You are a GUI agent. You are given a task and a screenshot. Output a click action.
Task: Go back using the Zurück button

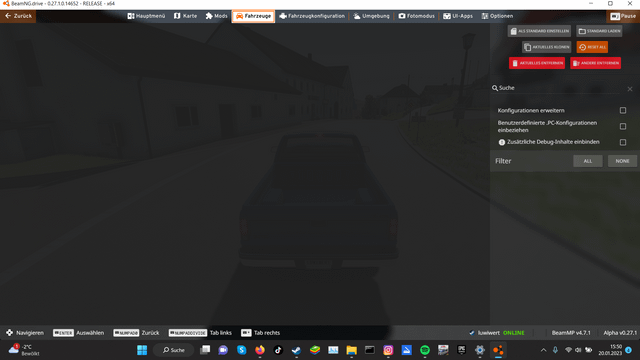(18, 16)
